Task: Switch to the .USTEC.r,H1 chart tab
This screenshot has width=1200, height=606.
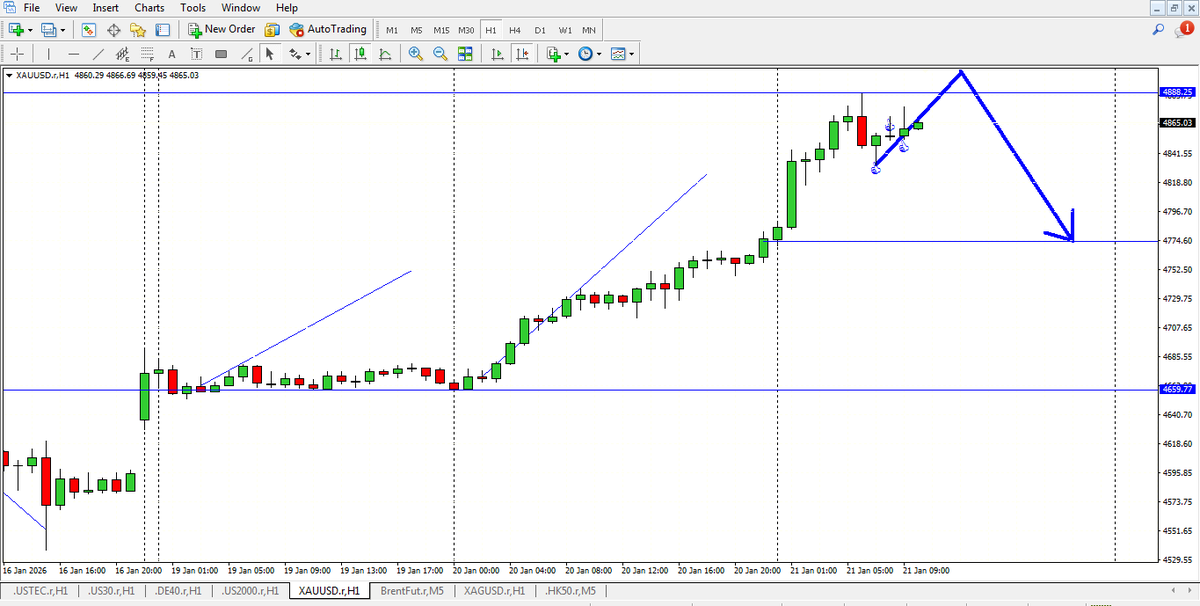Action: (40, 591)
